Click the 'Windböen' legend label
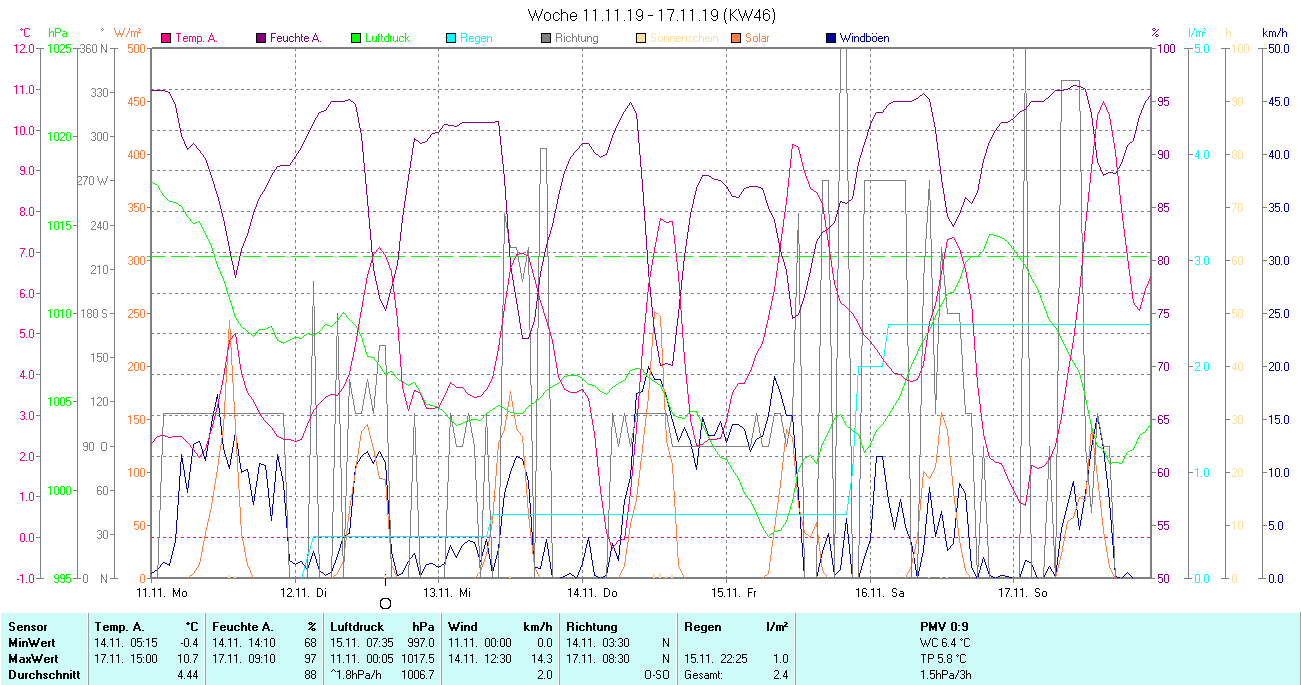Viewport: 1301px width, 685px height. (x=865, y=38)
